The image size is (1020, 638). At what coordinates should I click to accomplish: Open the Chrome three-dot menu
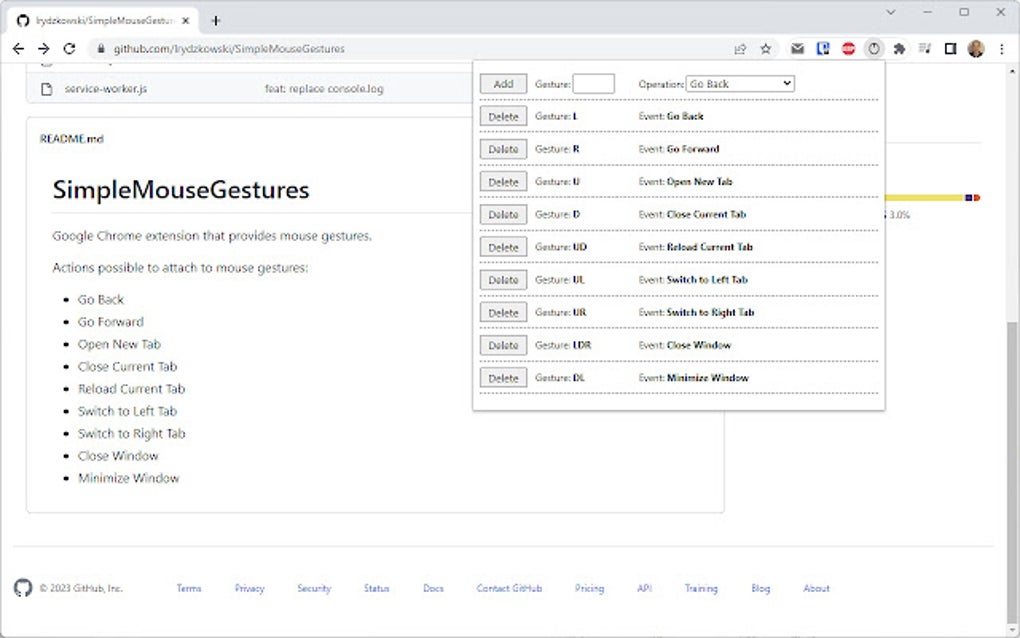[x=1002, y=48]
